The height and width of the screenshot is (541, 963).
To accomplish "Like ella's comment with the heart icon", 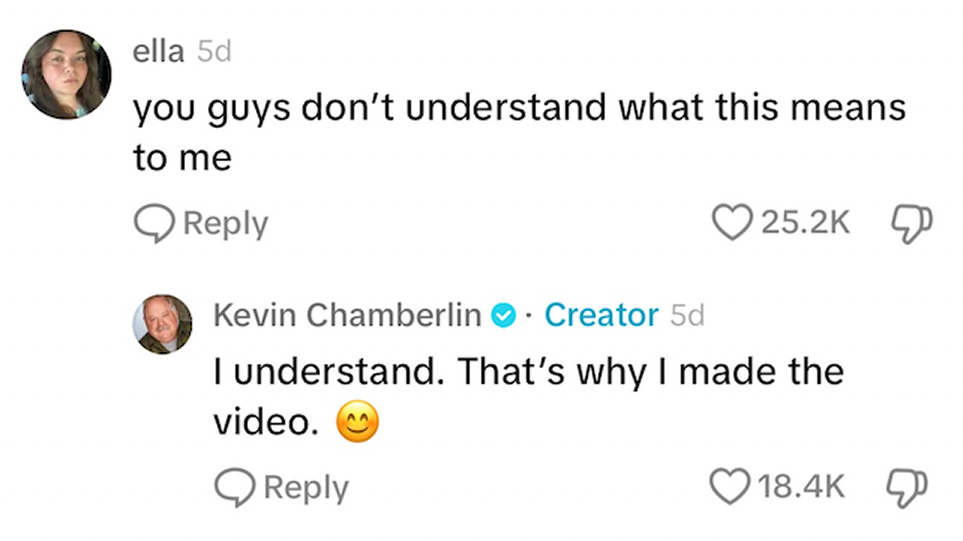I will coord(732,222).
